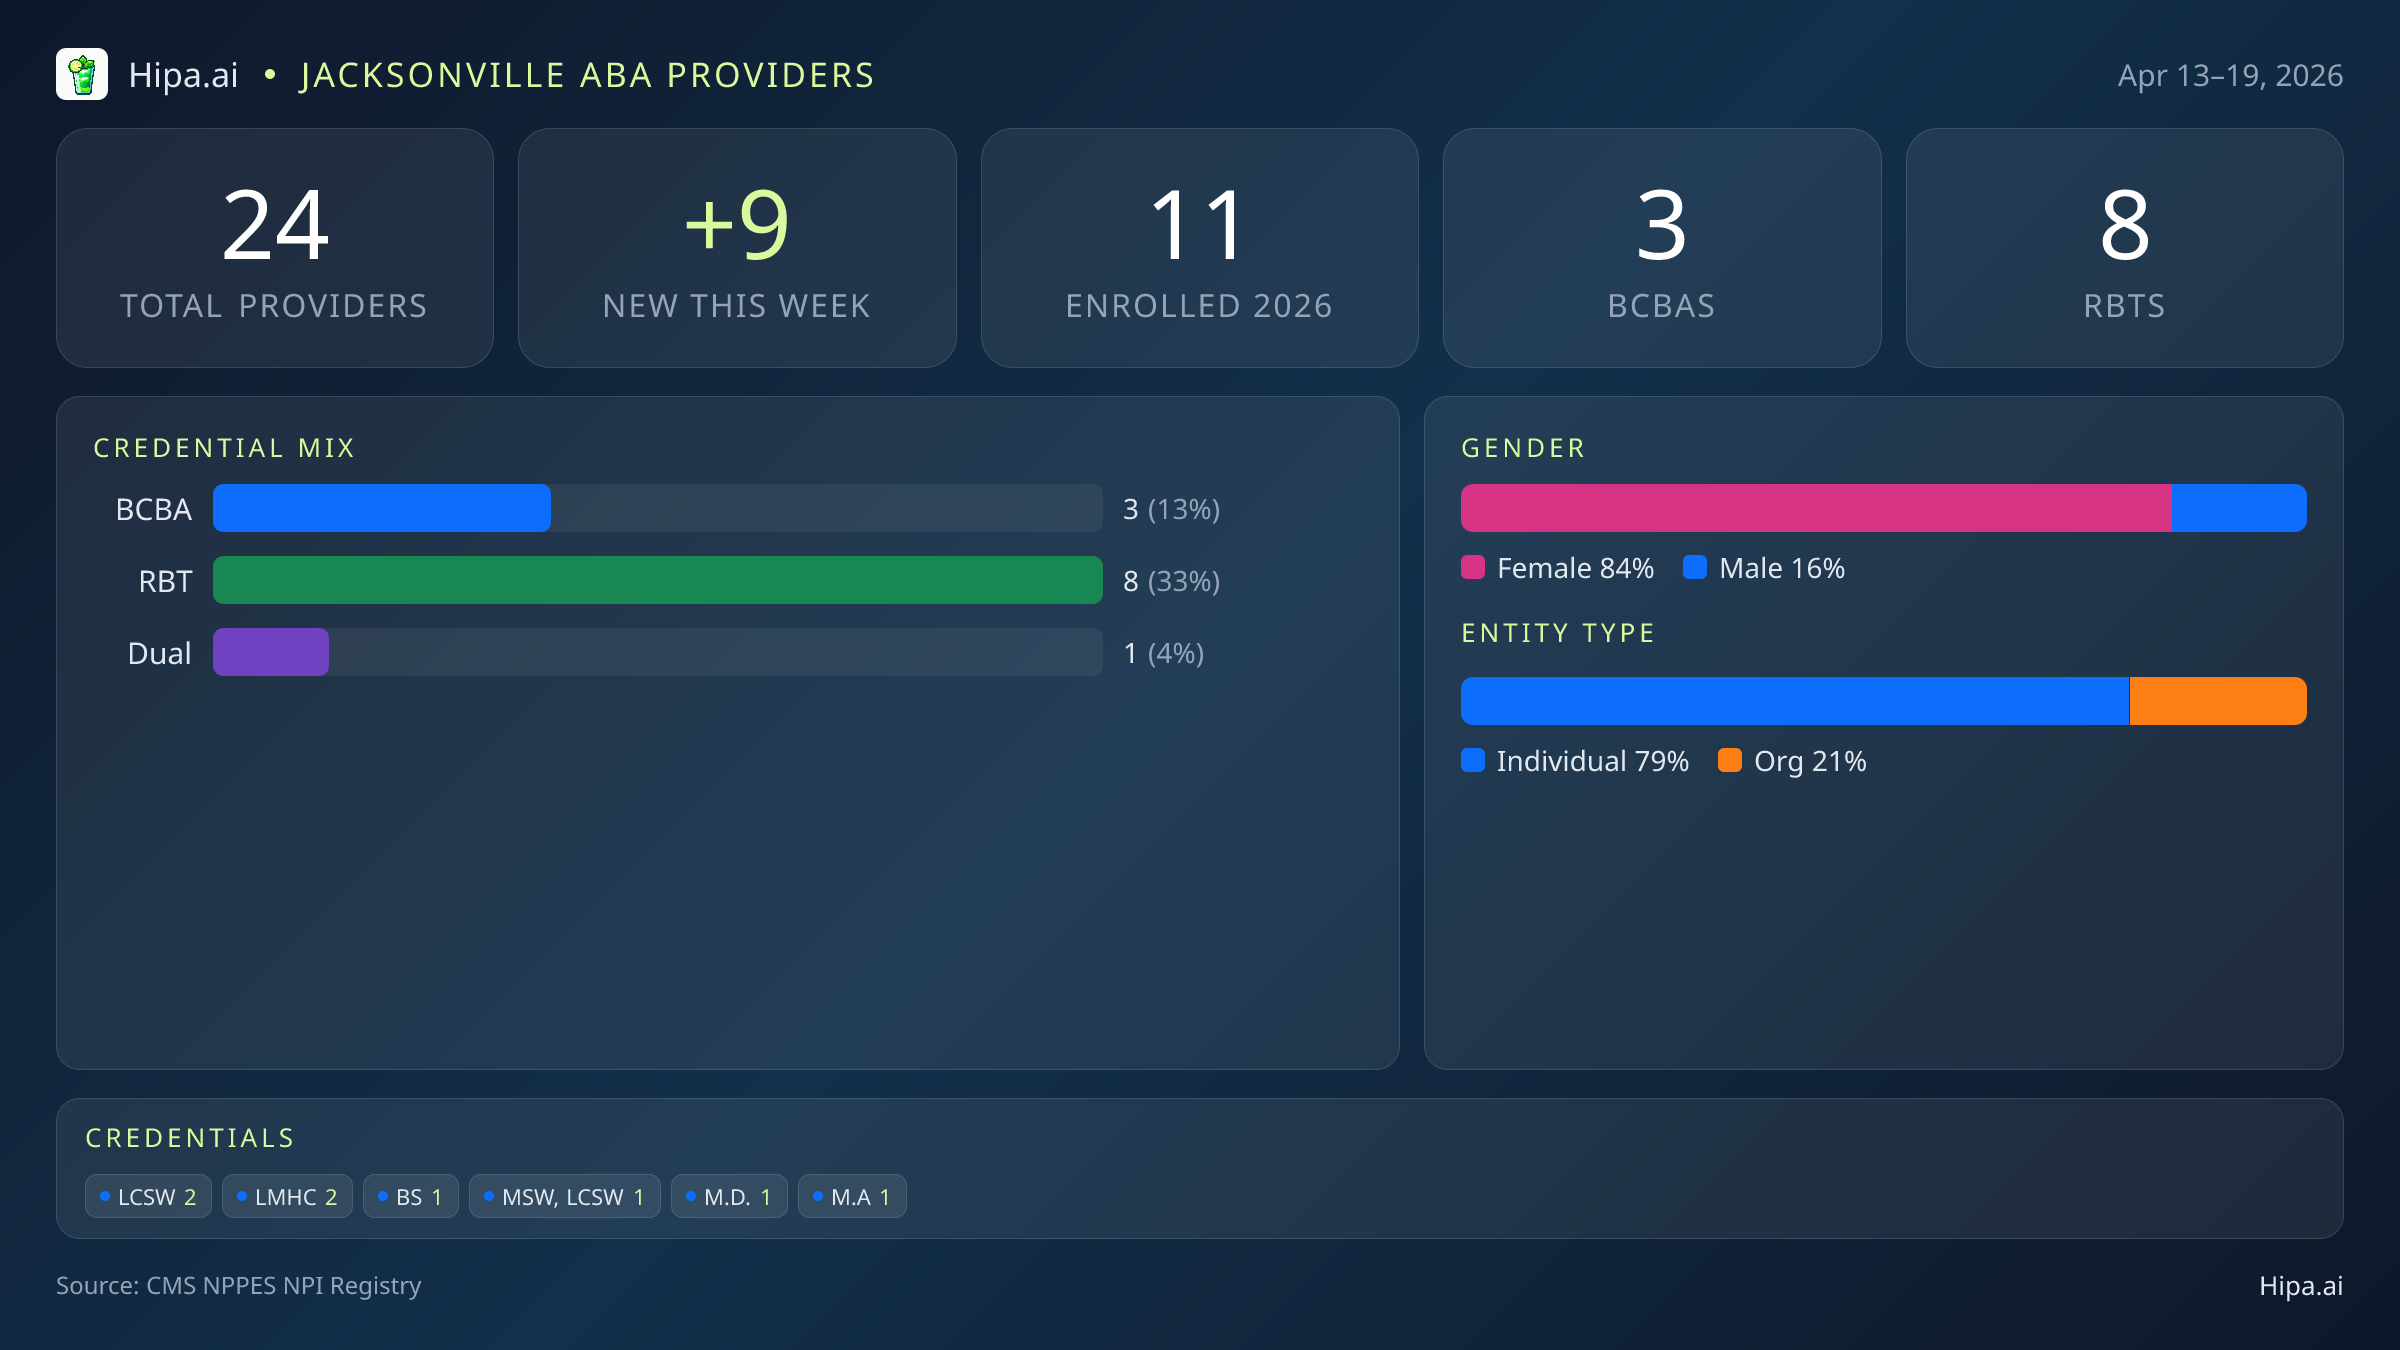2400x1350 pixels.
Task: Select the BS 1 credential chip
Action: 410,1197
